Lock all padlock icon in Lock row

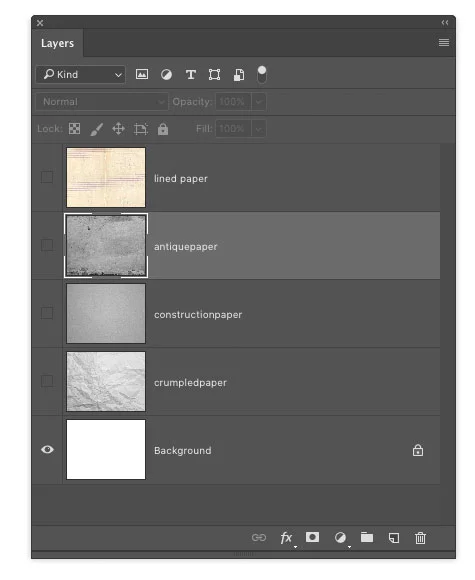pyautogui.click(x=163, y=129)
